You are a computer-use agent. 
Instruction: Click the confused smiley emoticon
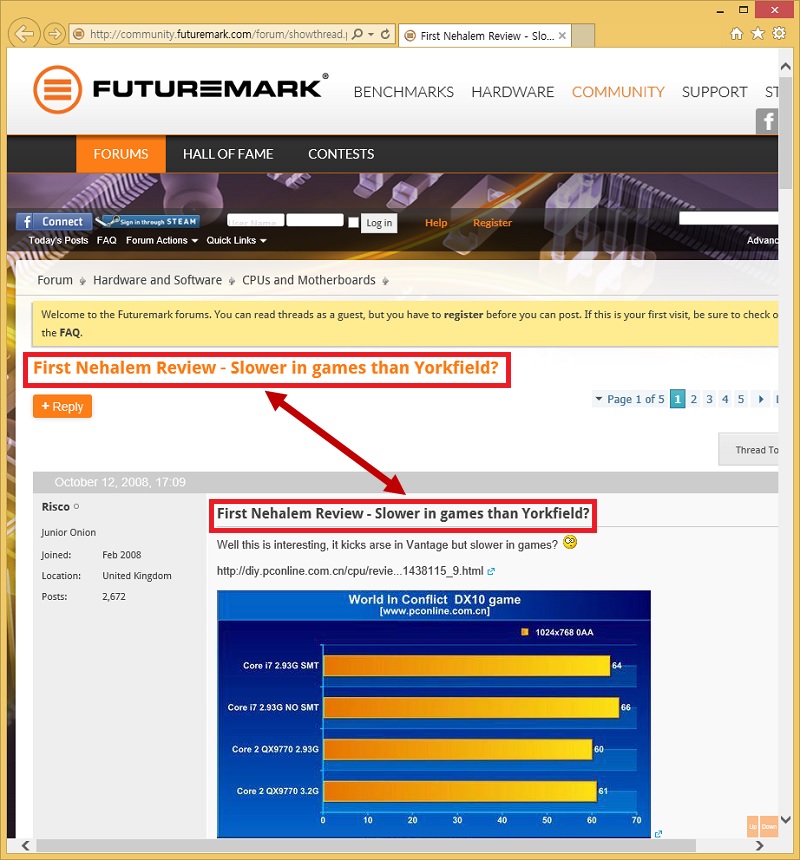pyautogui.click(x=570, y=542)
